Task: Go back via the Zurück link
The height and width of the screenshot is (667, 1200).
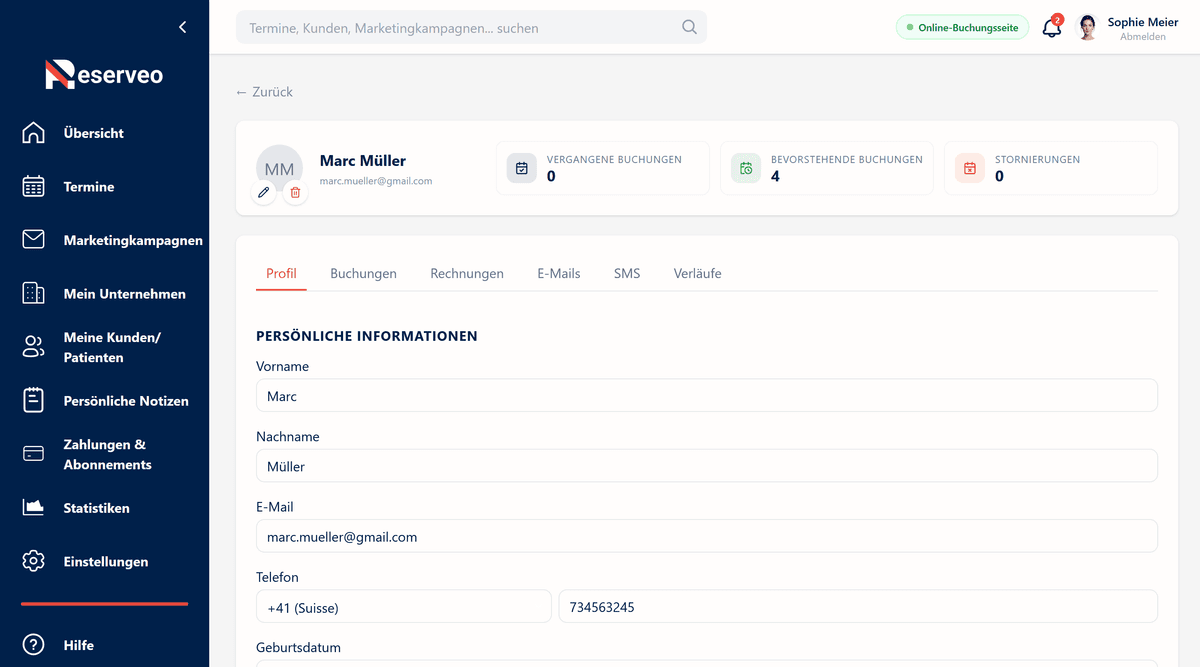Action: pyautogui.click(x=264, y=92)
